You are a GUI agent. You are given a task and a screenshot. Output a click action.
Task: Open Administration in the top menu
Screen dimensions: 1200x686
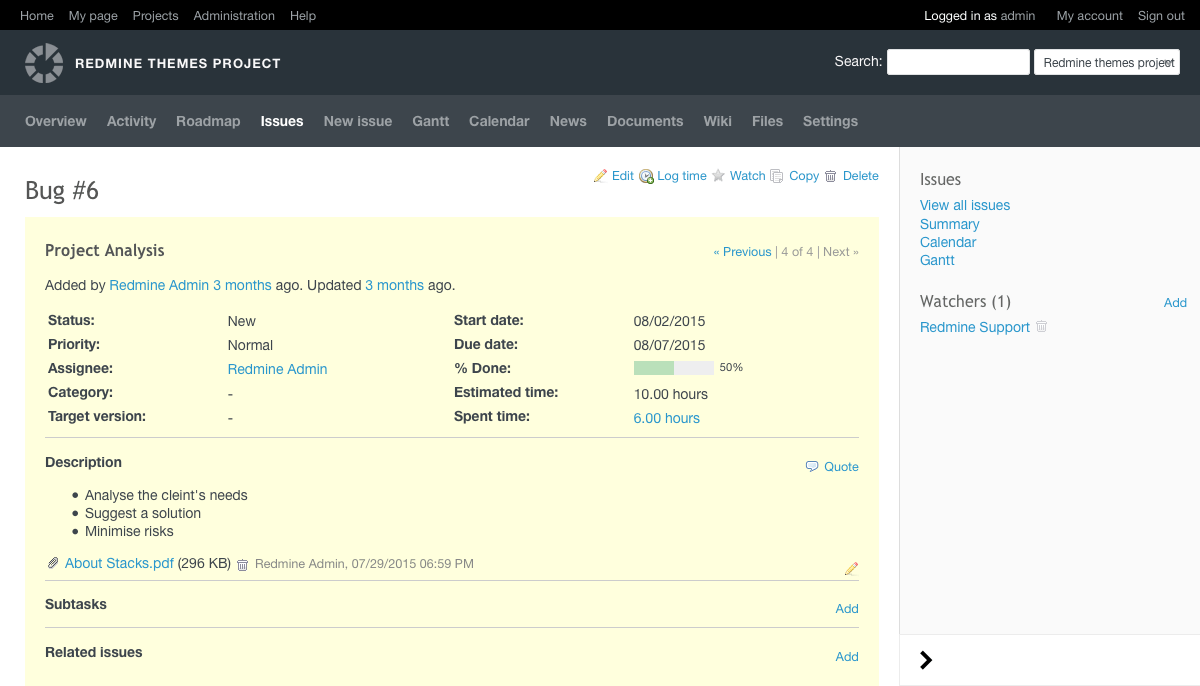click(x=234, y=16)
